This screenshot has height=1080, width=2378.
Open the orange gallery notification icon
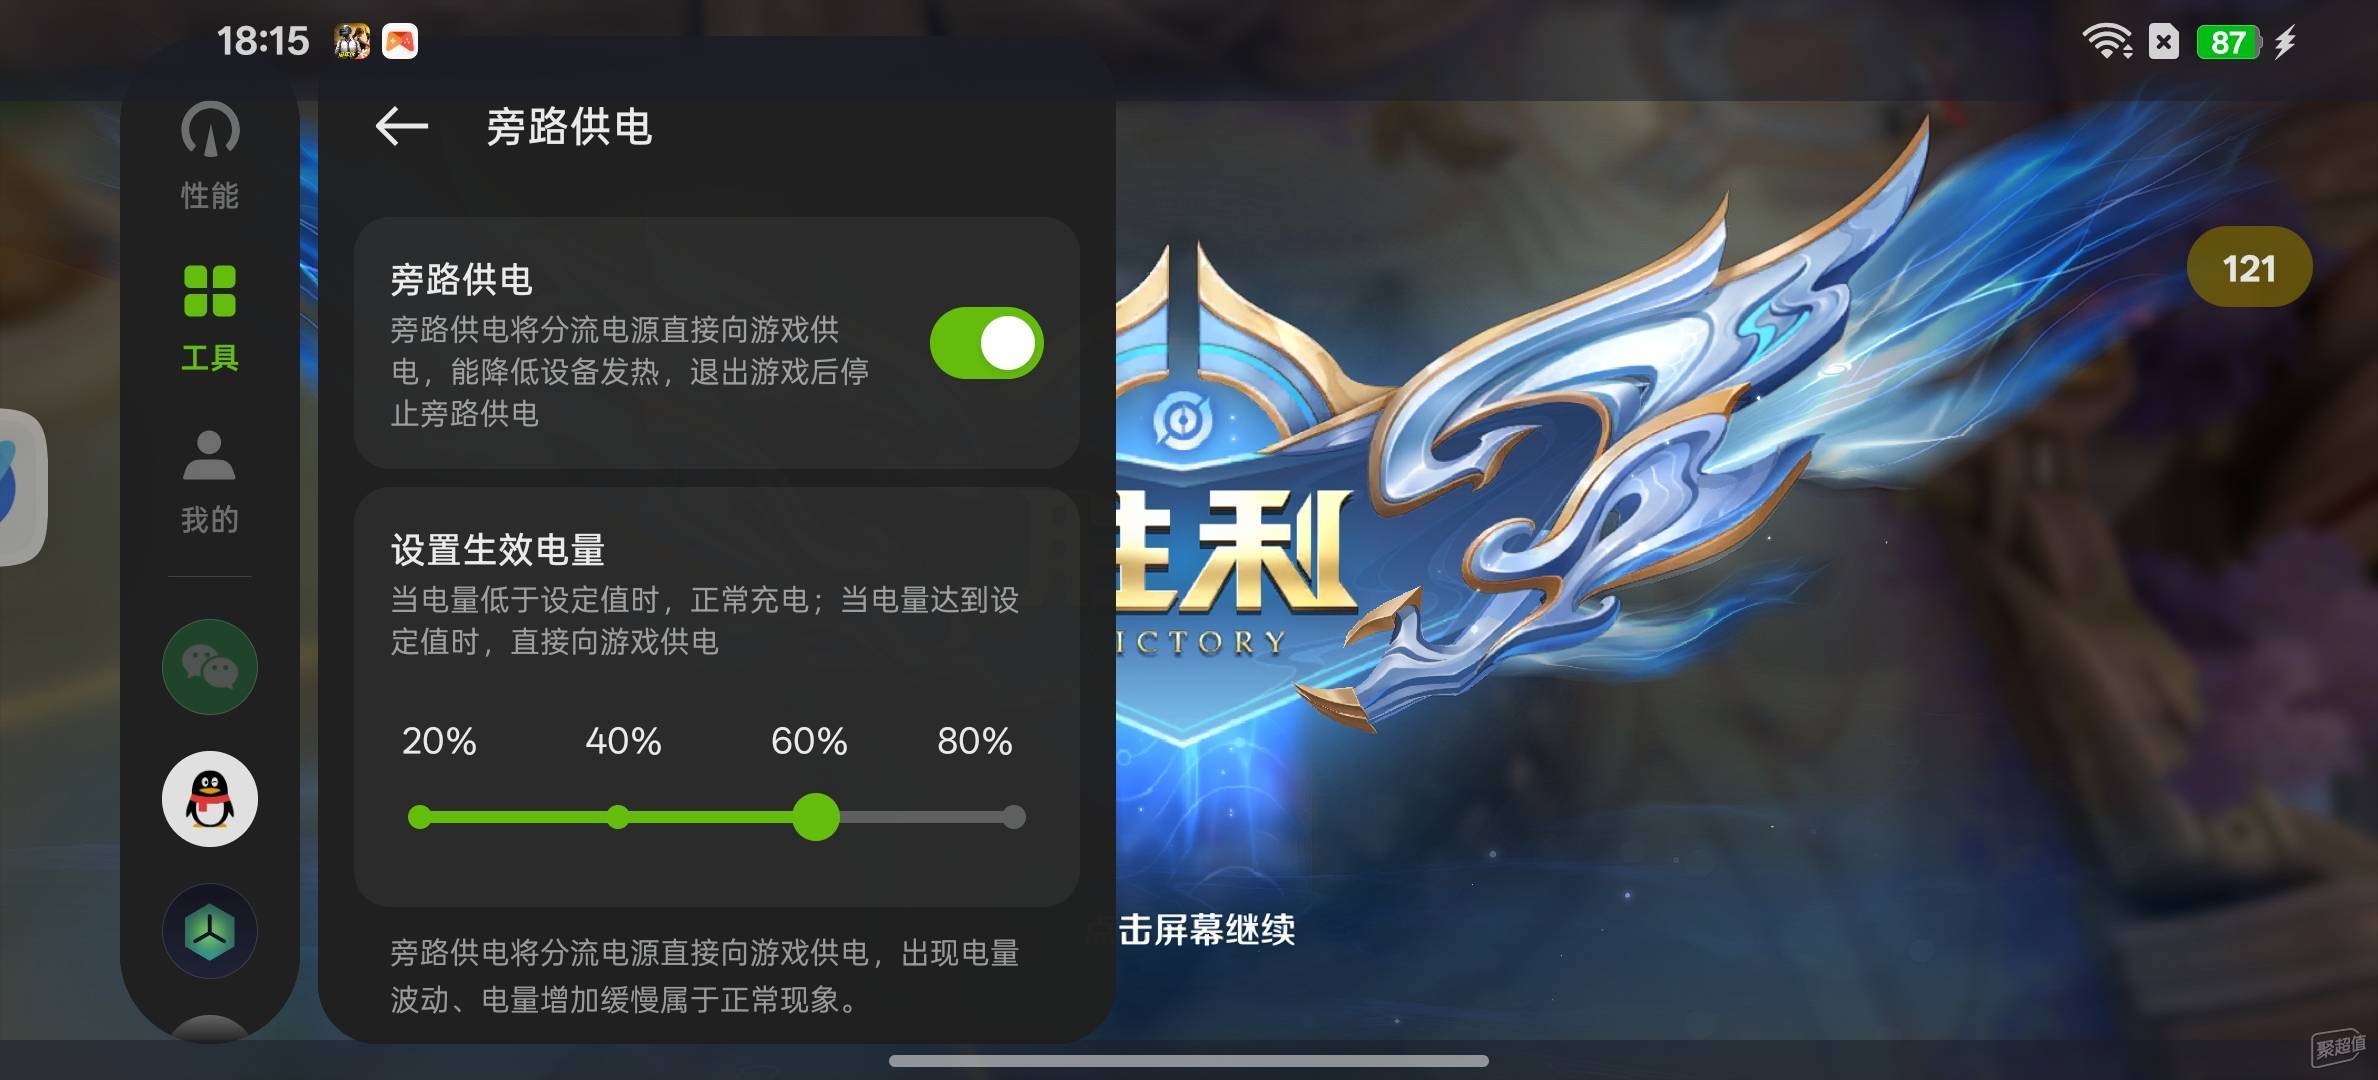tap(400, 41)
